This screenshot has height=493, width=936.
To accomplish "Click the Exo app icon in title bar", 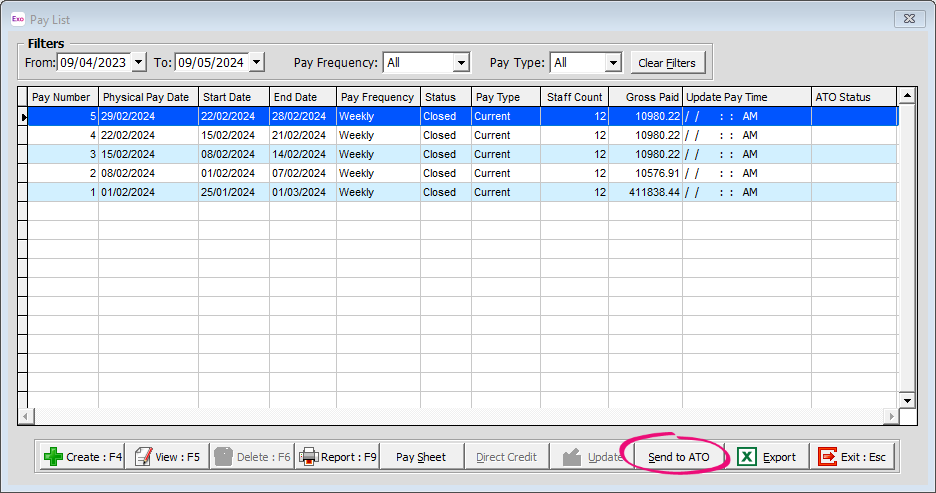I will pyautogui.click(x=17, y=19).
